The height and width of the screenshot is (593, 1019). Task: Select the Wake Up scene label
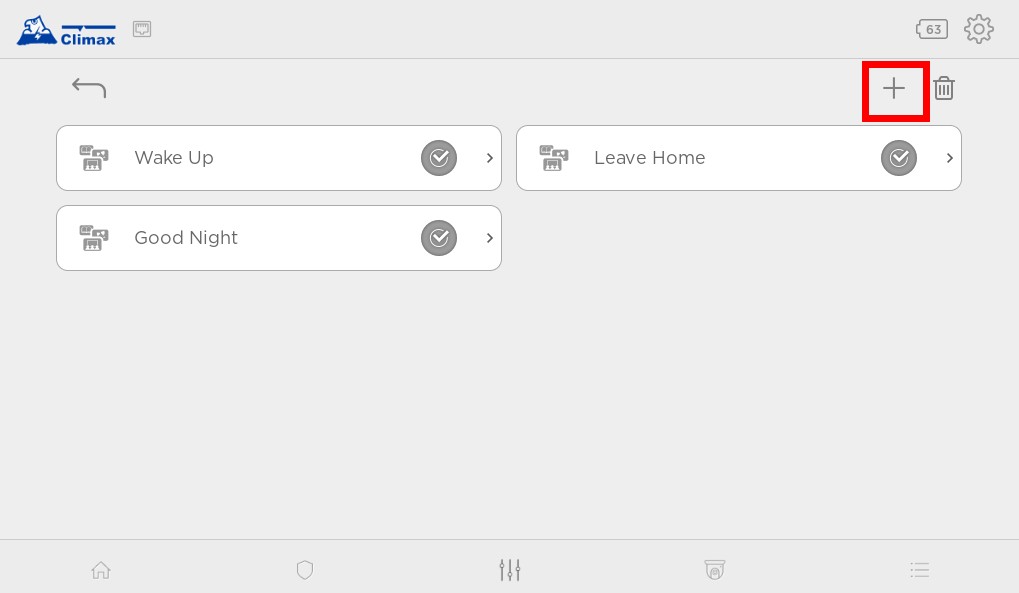pyautogui.click(x=174, y=158)
